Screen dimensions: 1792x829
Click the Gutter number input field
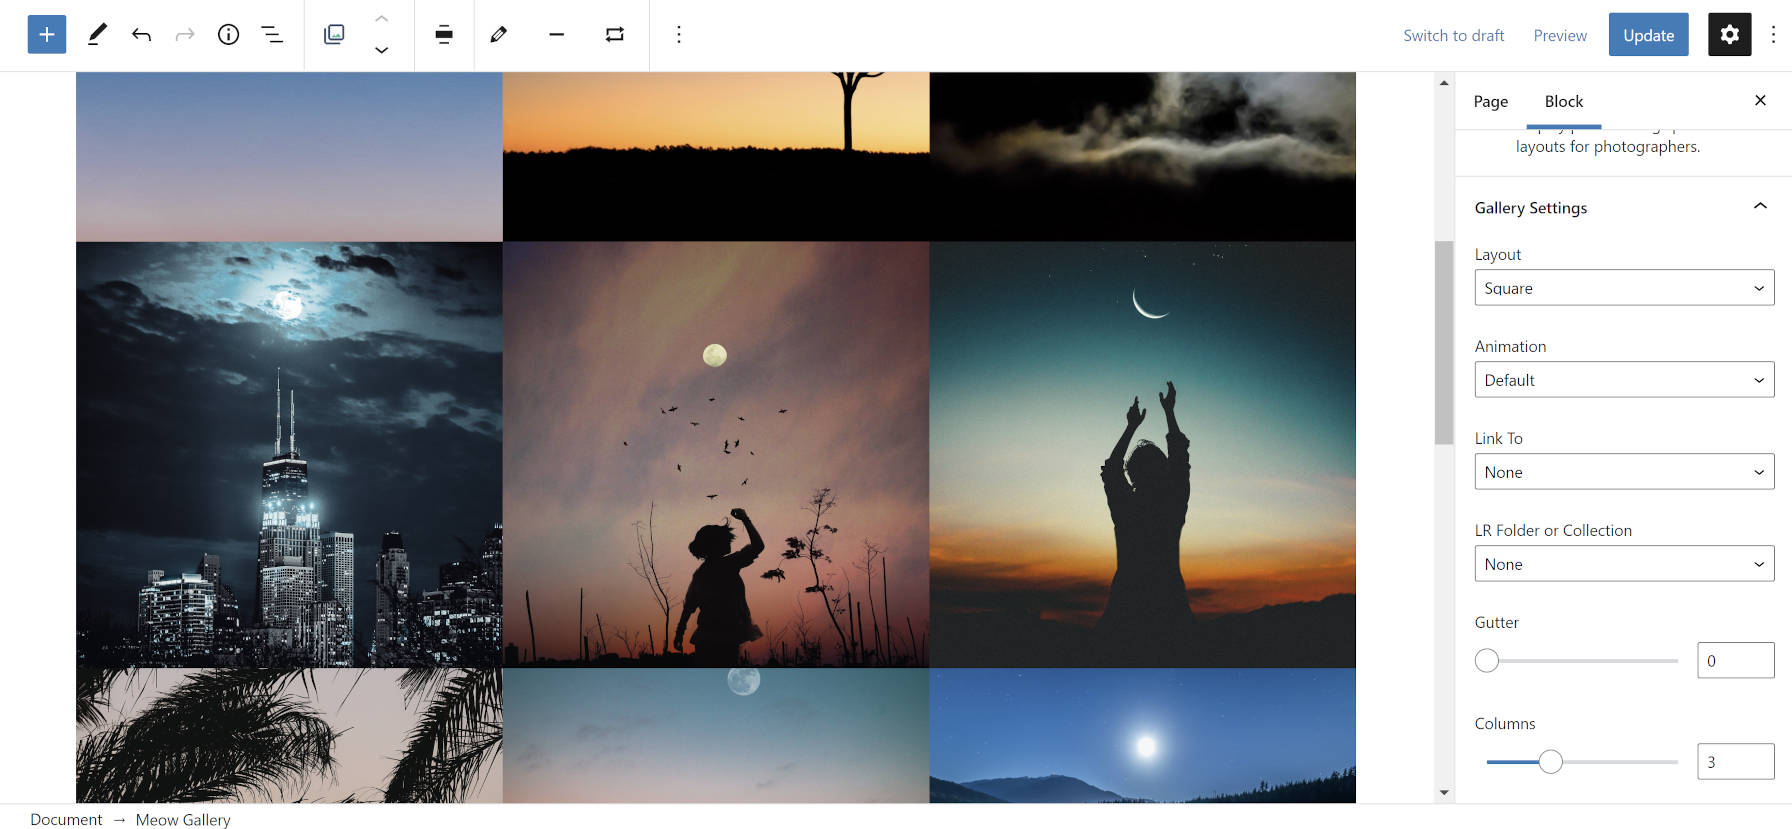coord(1736,661)
